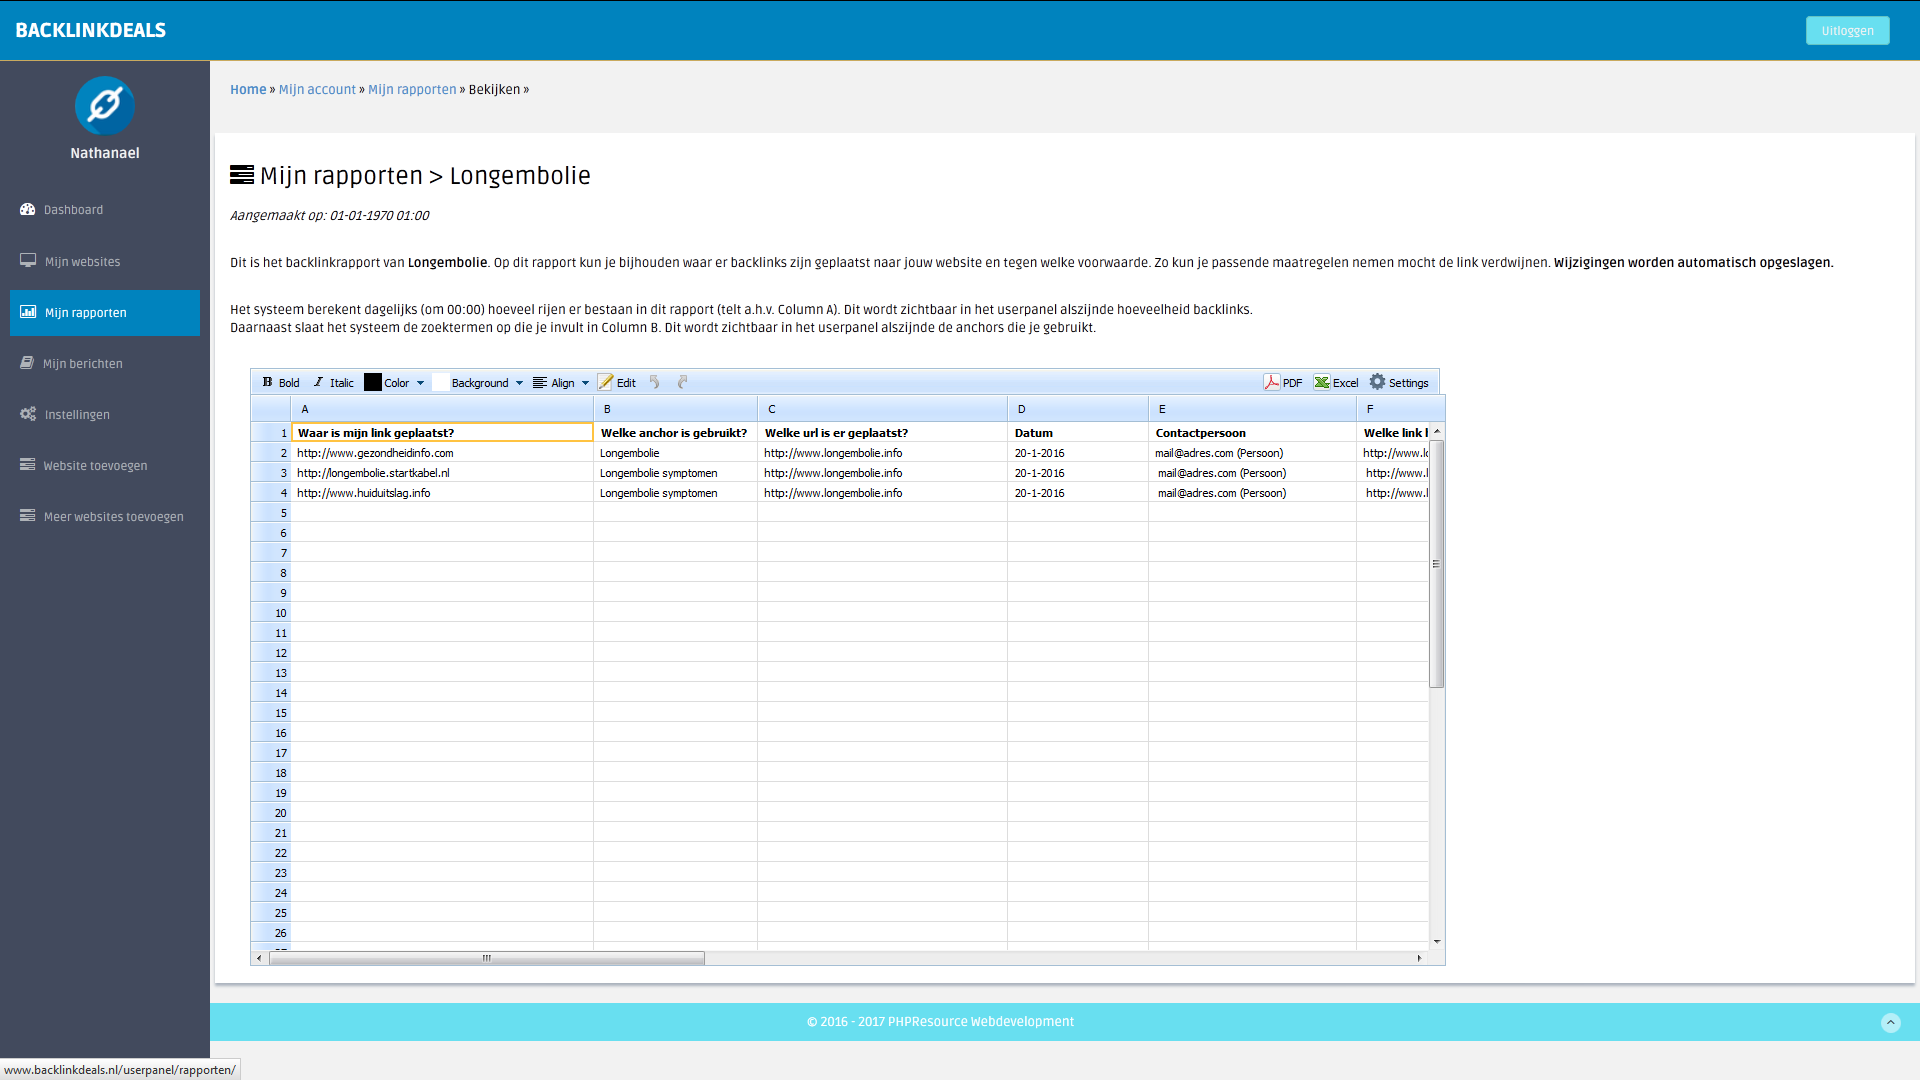Select 'Welke anchor is gebruikt?' header cell

click(675, 432)
